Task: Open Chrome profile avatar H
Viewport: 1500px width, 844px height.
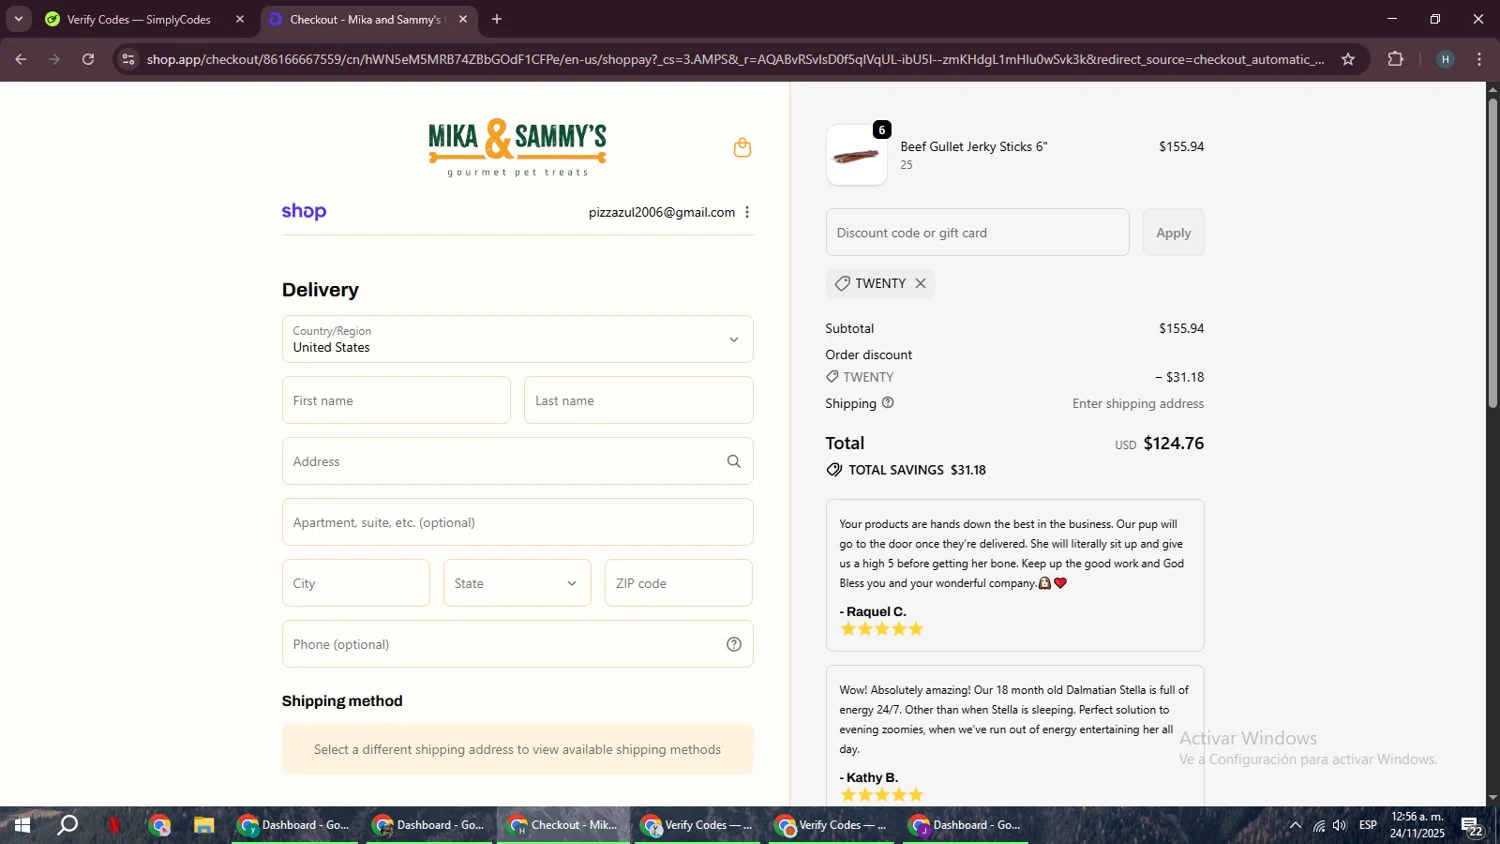Action: point(1445,59)
